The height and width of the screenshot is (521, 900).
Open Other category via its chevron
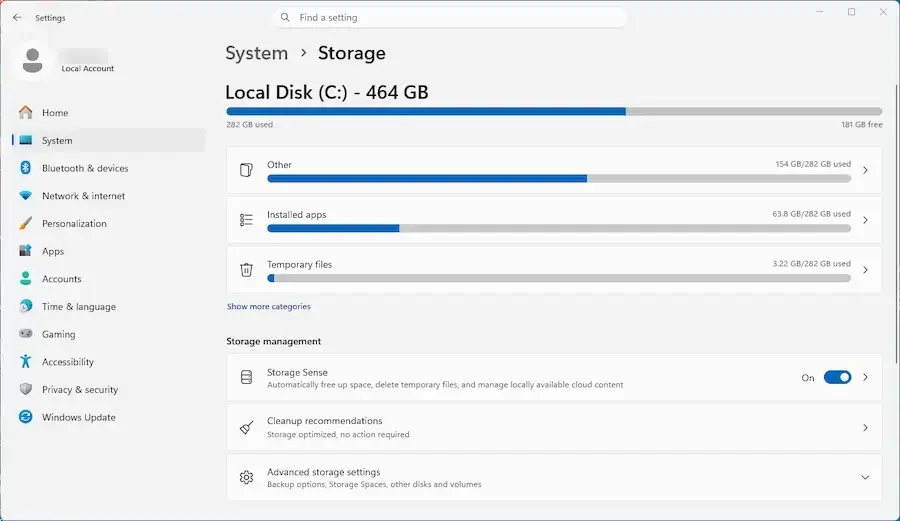[x=865, y=170]
